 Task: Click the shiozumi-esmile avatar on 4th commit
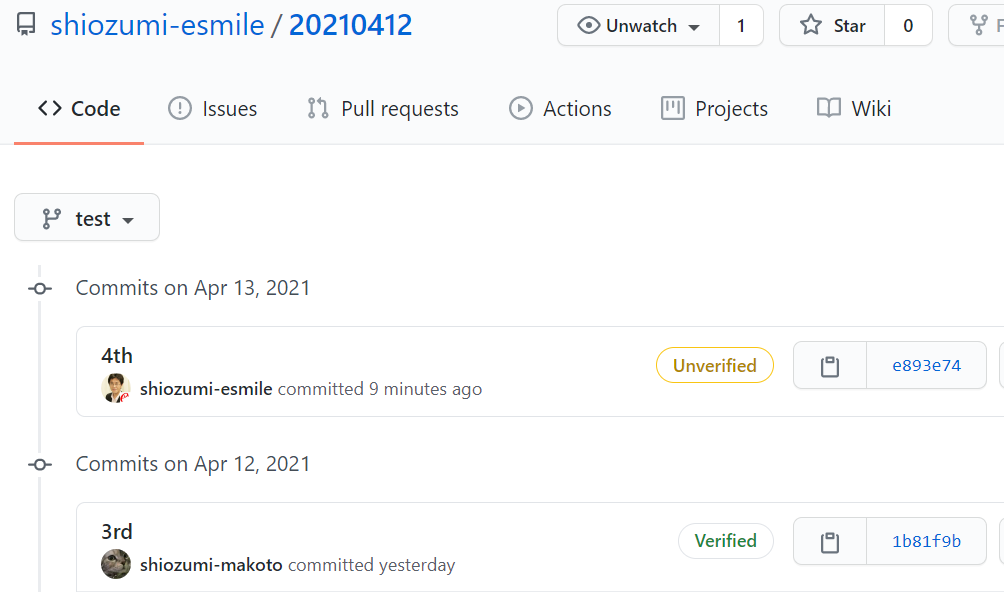pyautogui.click(x=116, y=388)
